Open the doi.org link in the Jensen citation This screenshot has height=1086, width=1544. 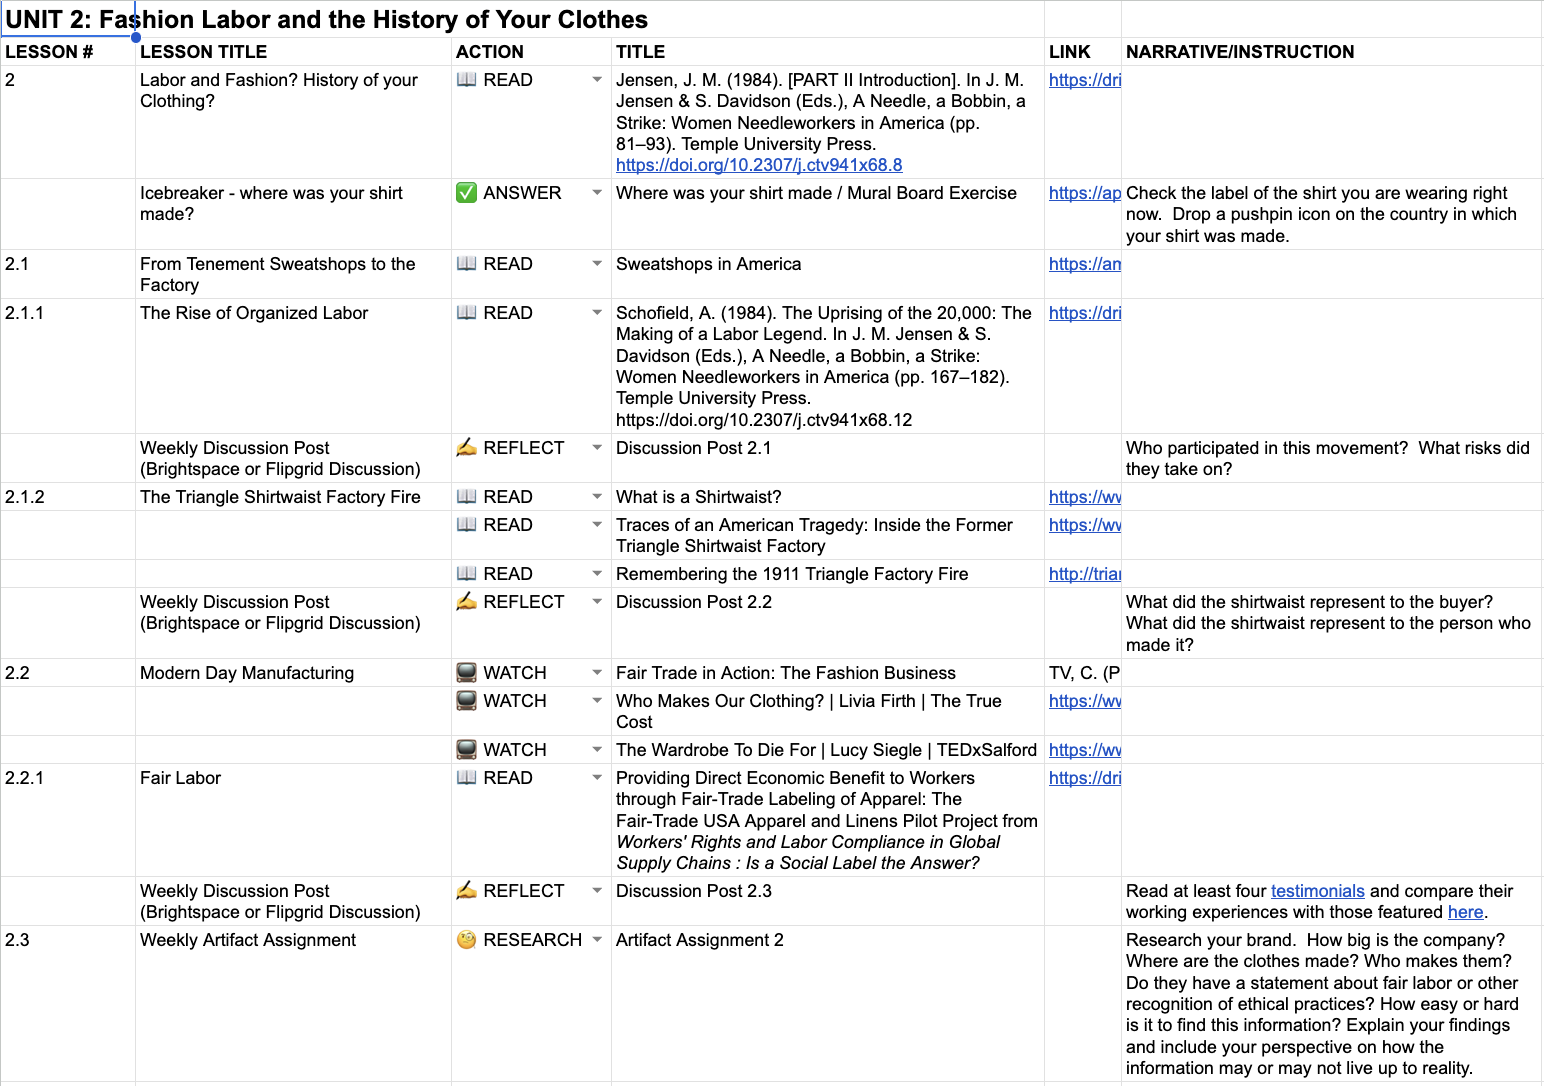pos(758,165)
